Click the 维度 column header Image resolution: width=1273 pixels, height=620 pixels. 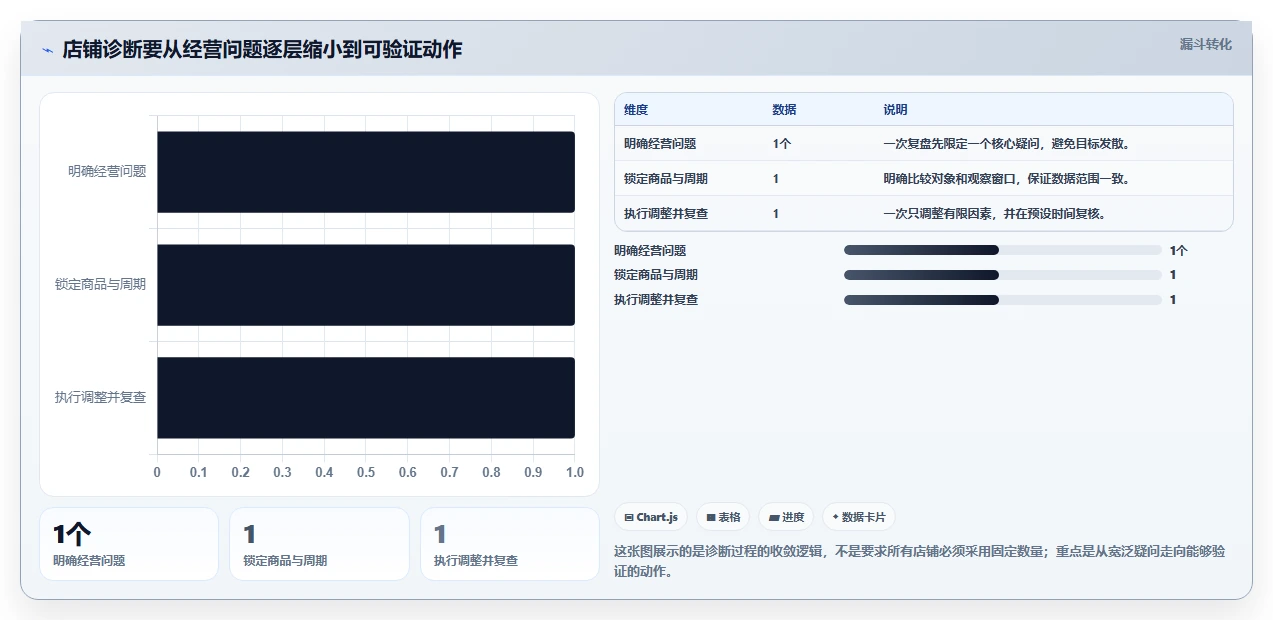point(636,110)
